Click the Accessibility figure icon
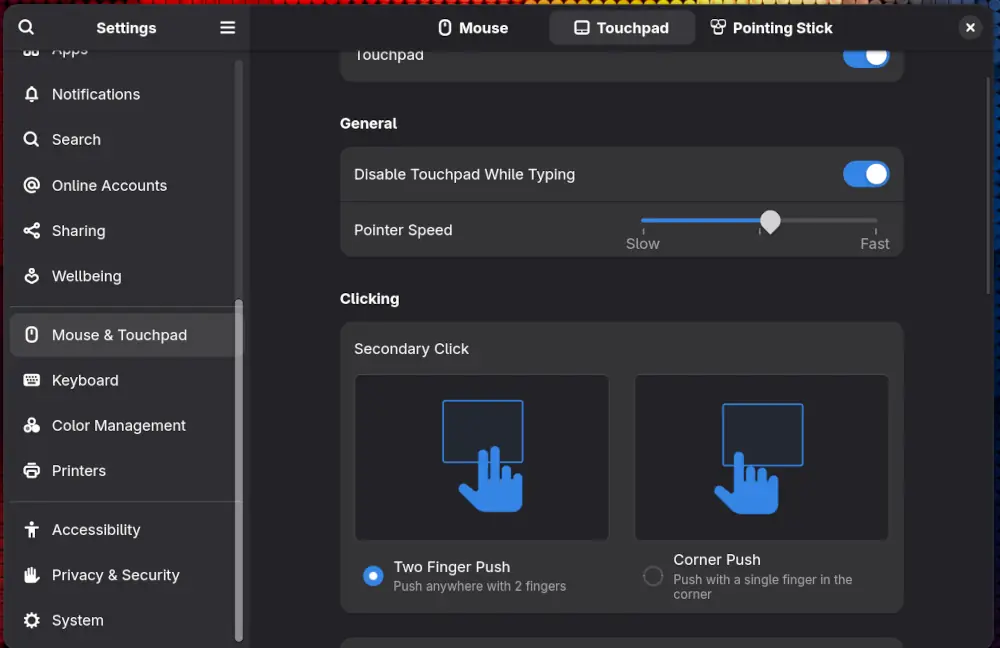The width and height of the screenshot is (1000, 648). [31, 529]
